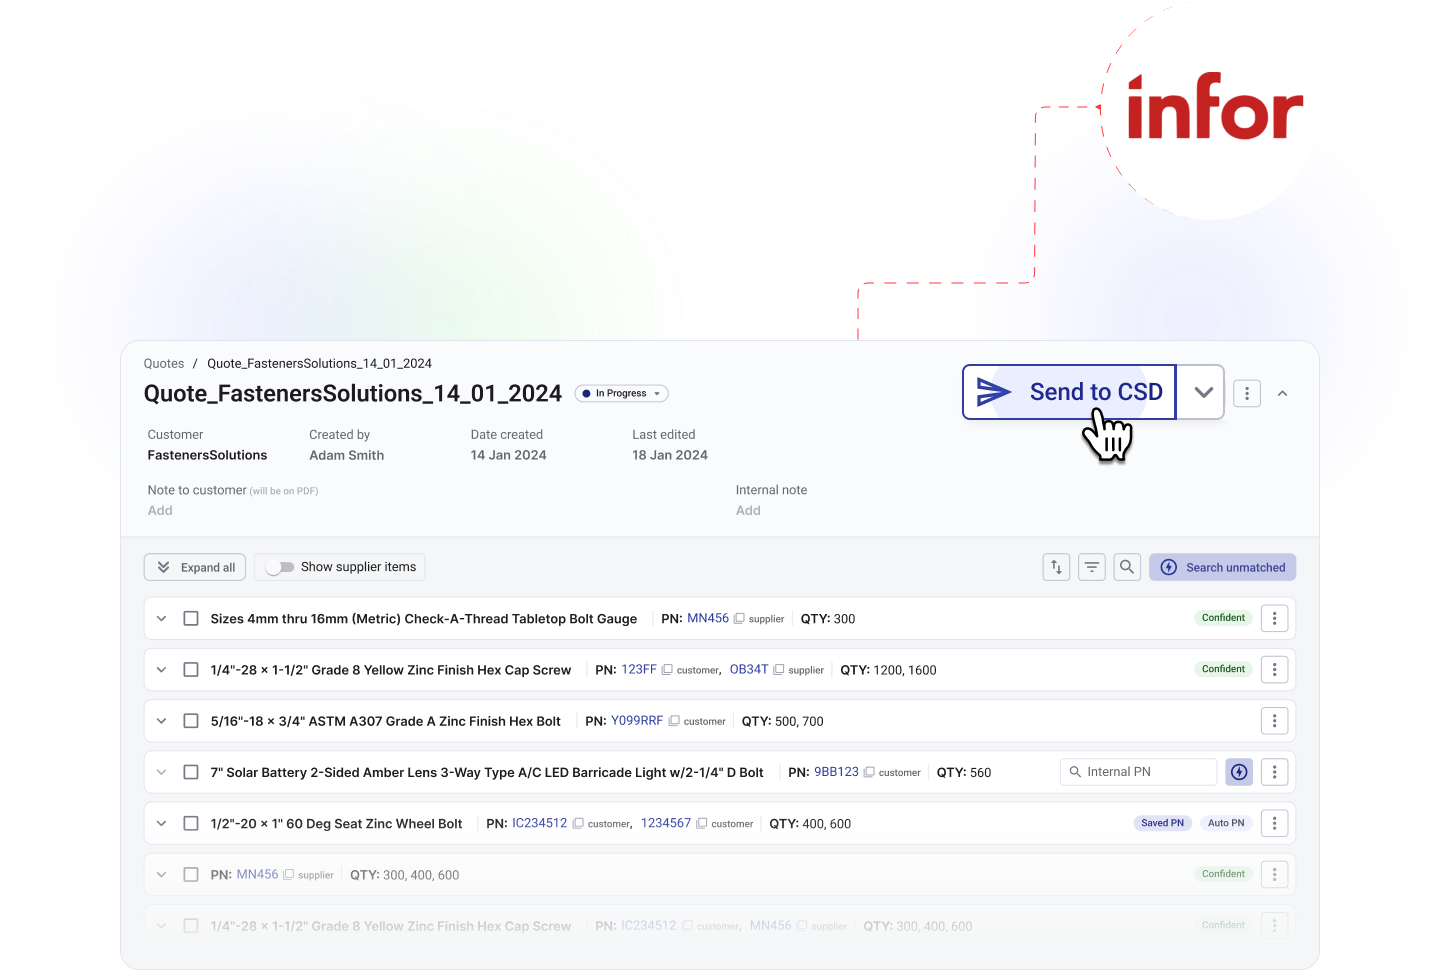Check the Zinc Wheel Bolt row checkbox
Image resolution: width=1440 pixels, height=974 pixels.
[x=191, y=824]
